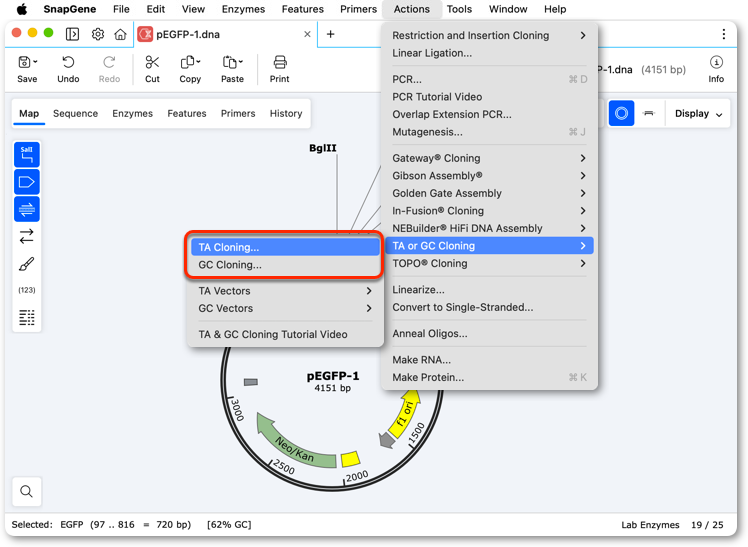Expand Gibson Assembly submenu

489,175
